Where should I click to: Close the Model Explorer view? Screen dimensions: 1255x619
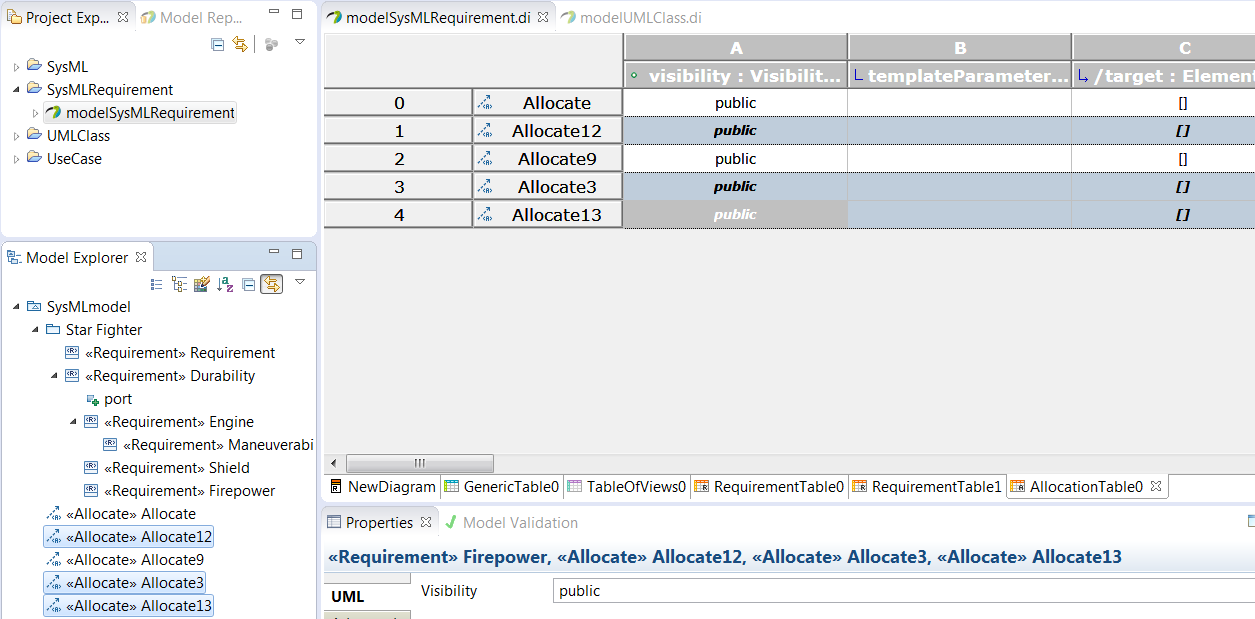[x=141, y=257]
